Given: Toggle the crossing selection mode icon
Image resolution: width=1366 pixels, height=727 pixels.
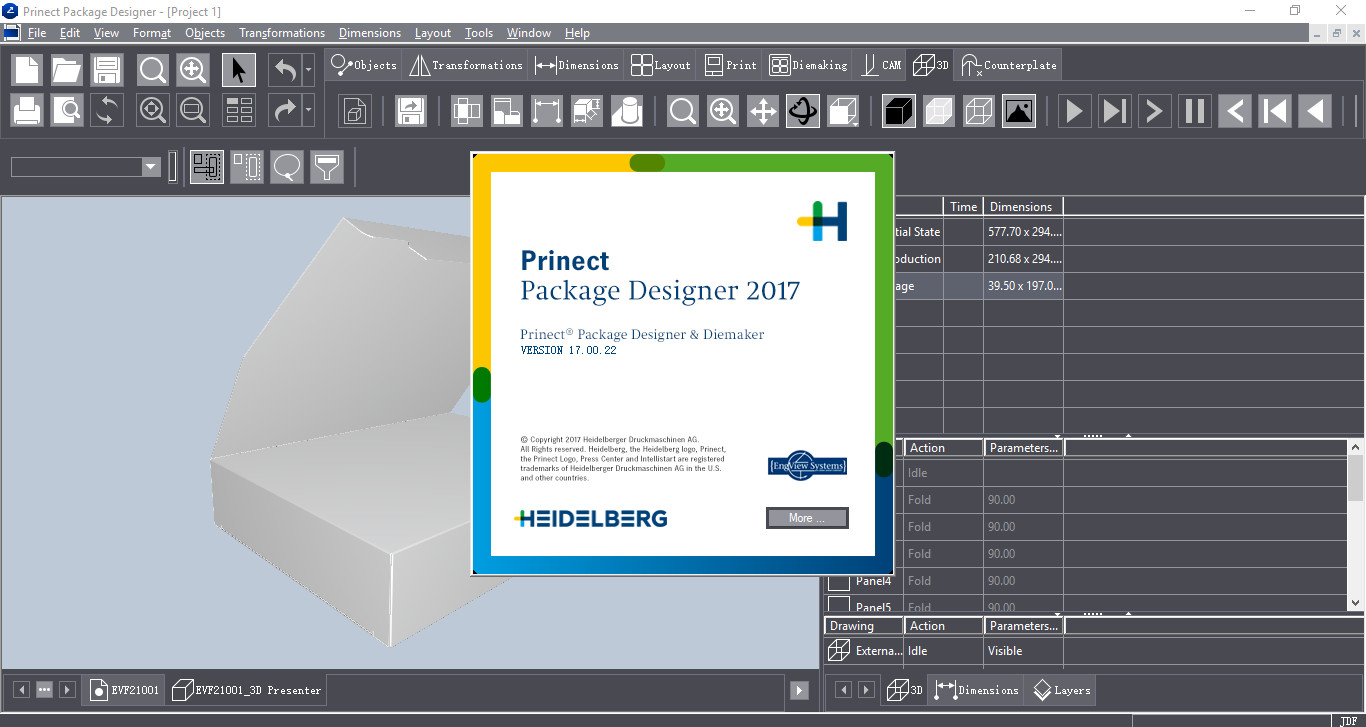Looking at the screenshot, I should [x=207, y=167].
